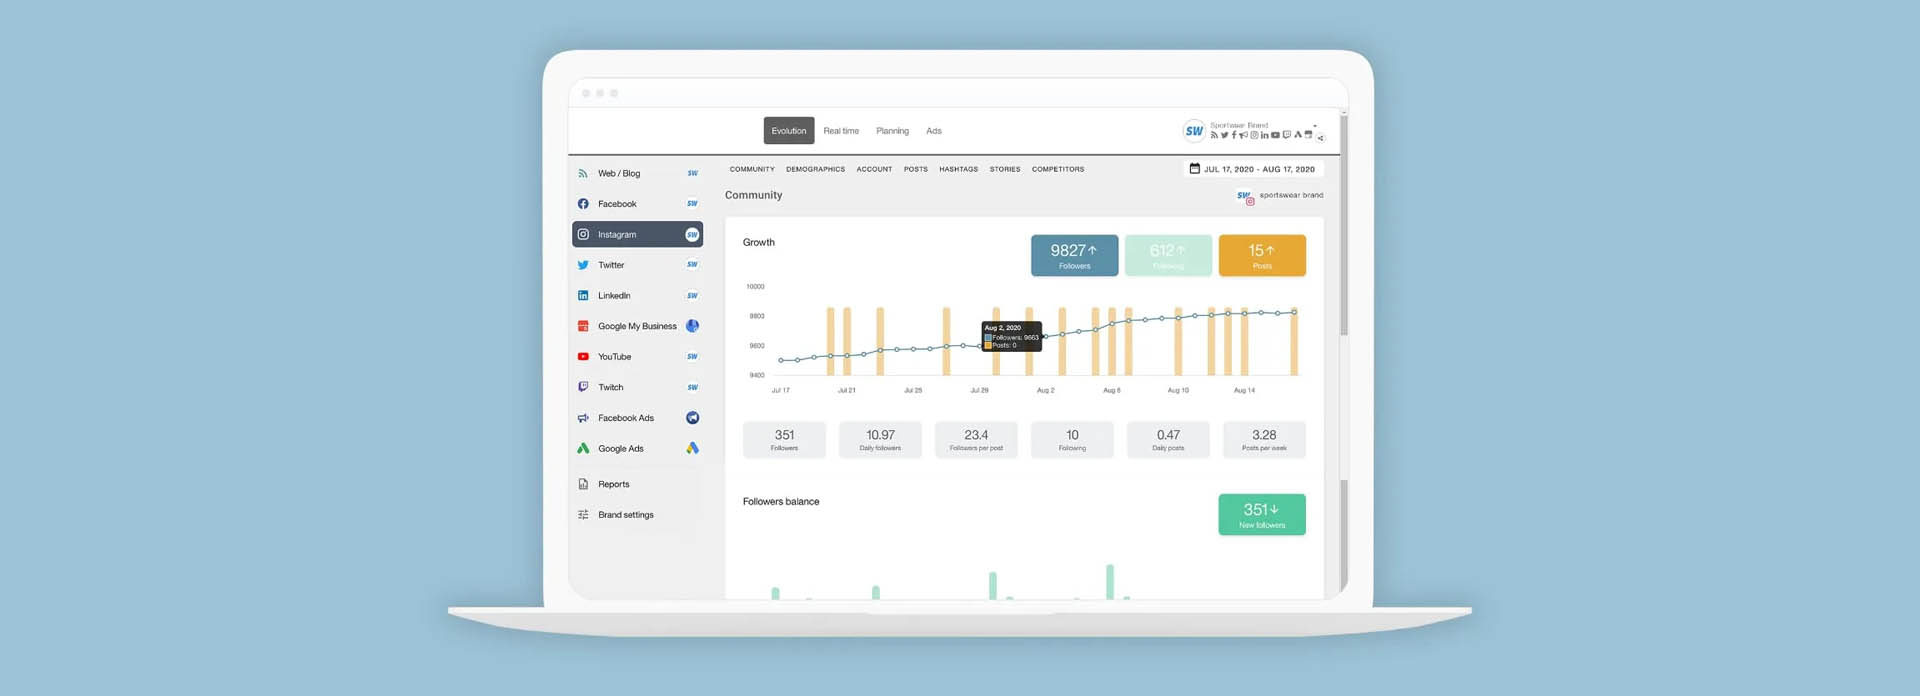Image resolution: width=1920 pixels, height=696 pixels.
Task: Open Google My Business section
Action: tap(636, 327)
